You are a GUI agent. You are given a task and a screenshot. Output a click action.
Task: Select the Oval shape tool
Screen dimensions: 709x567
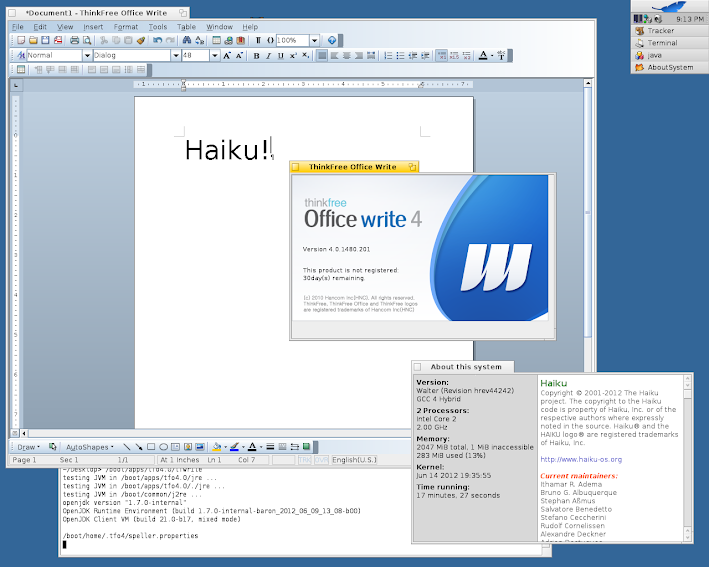(163, 447)
